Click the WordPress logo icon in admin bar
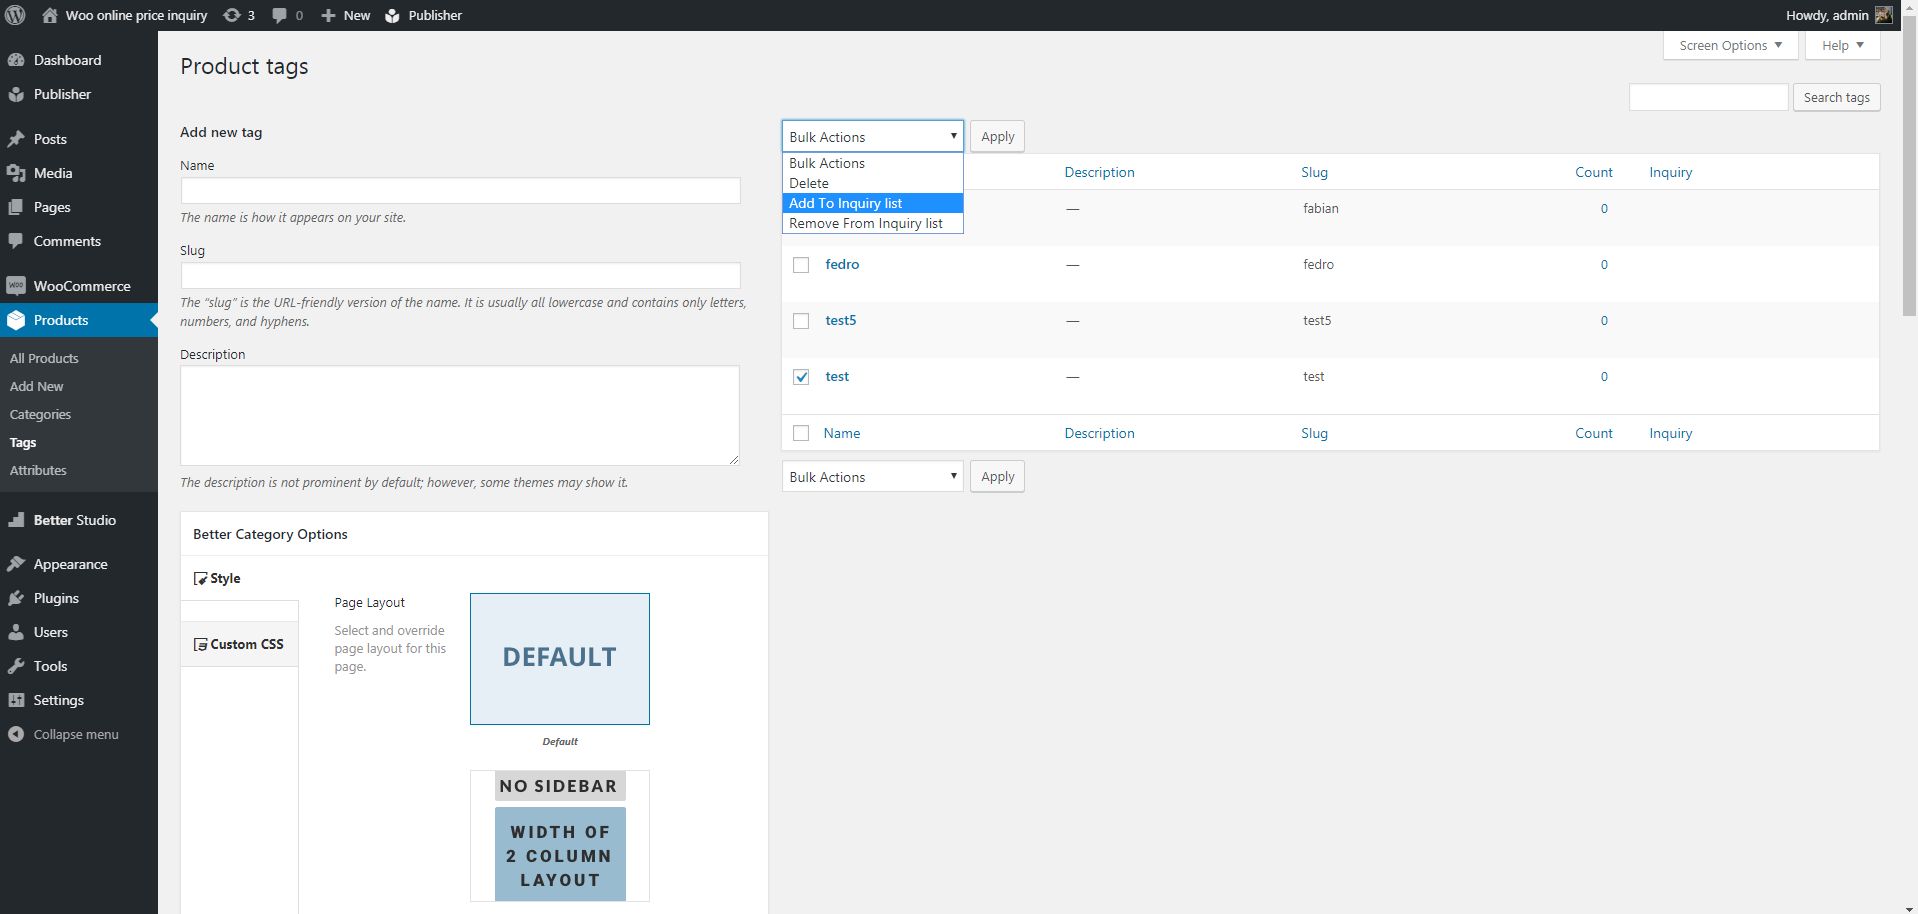Screen dimensions: 1918x914 pyautogui.click(x=15, y=15)
